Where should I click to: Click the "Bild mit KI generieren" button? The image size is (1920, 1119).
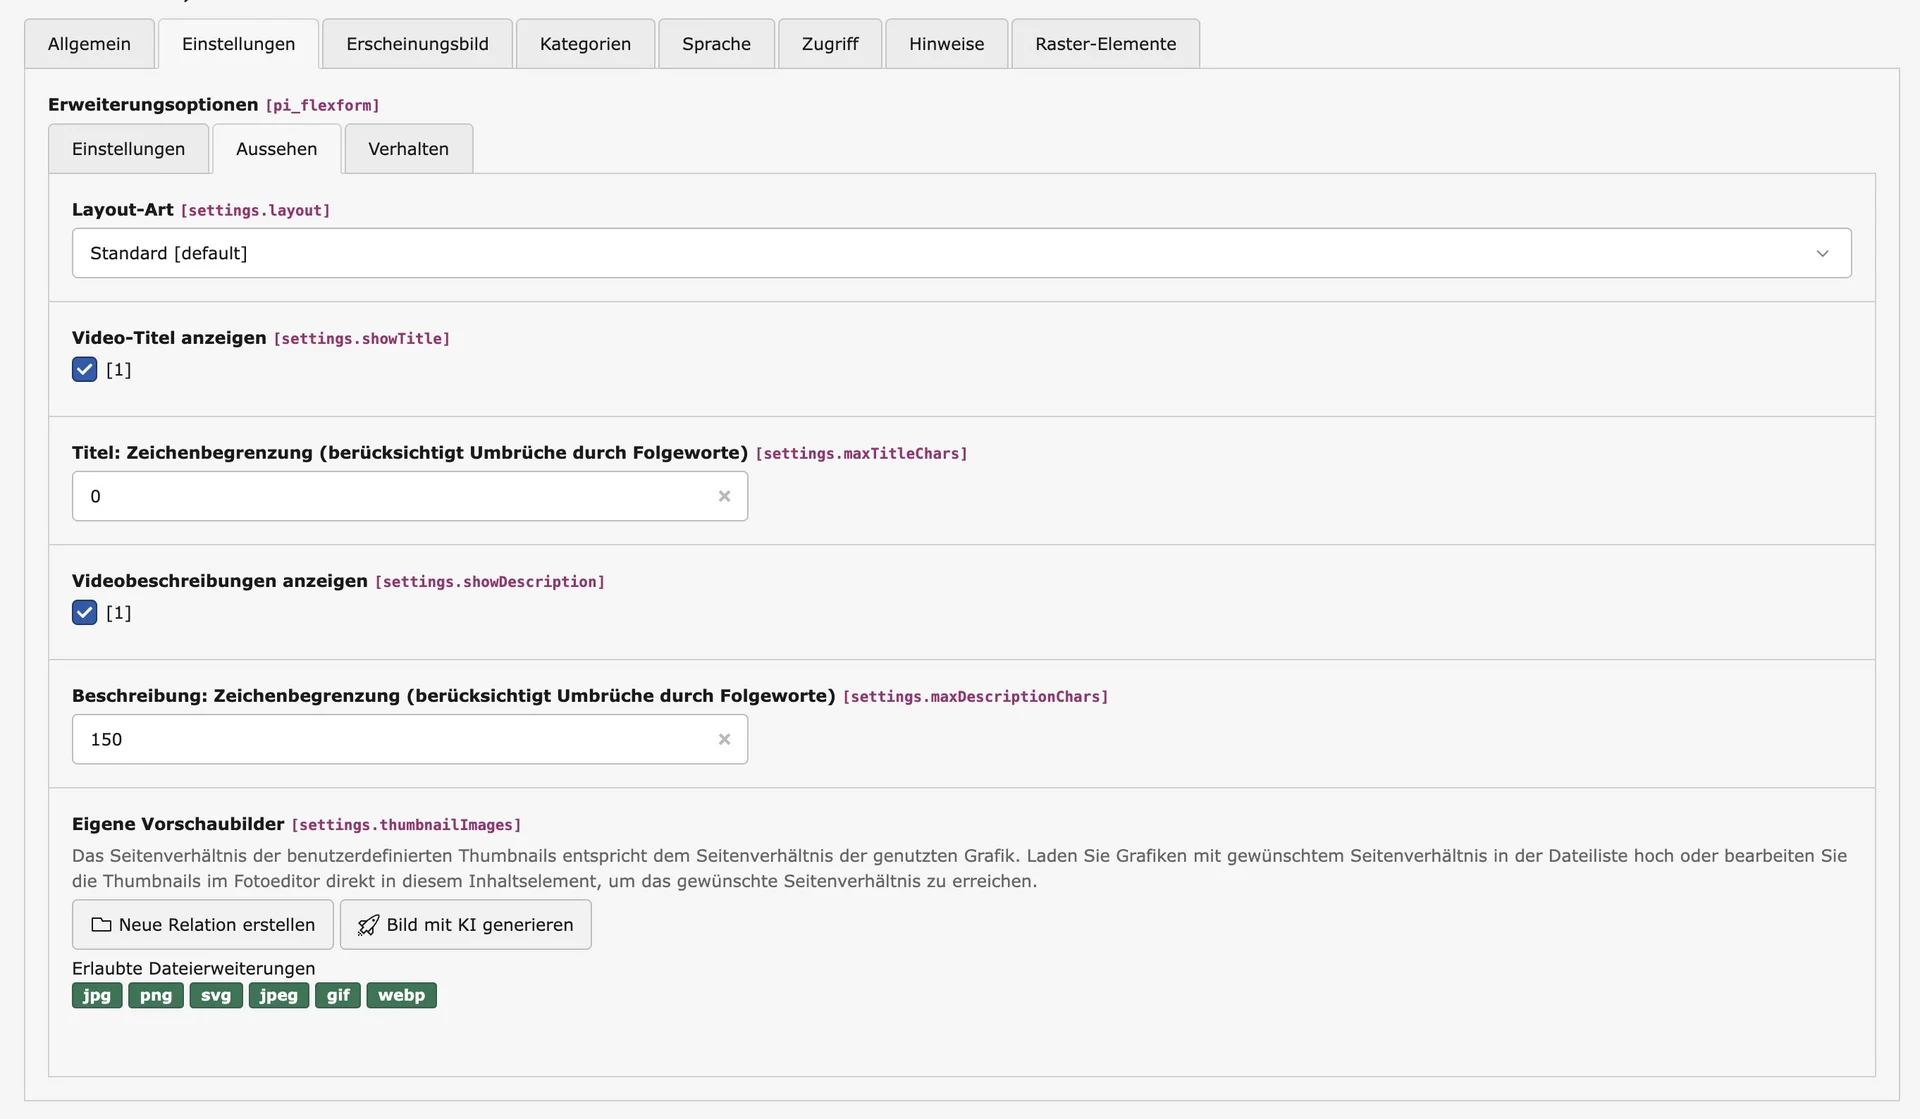click(x=465, y=925)
